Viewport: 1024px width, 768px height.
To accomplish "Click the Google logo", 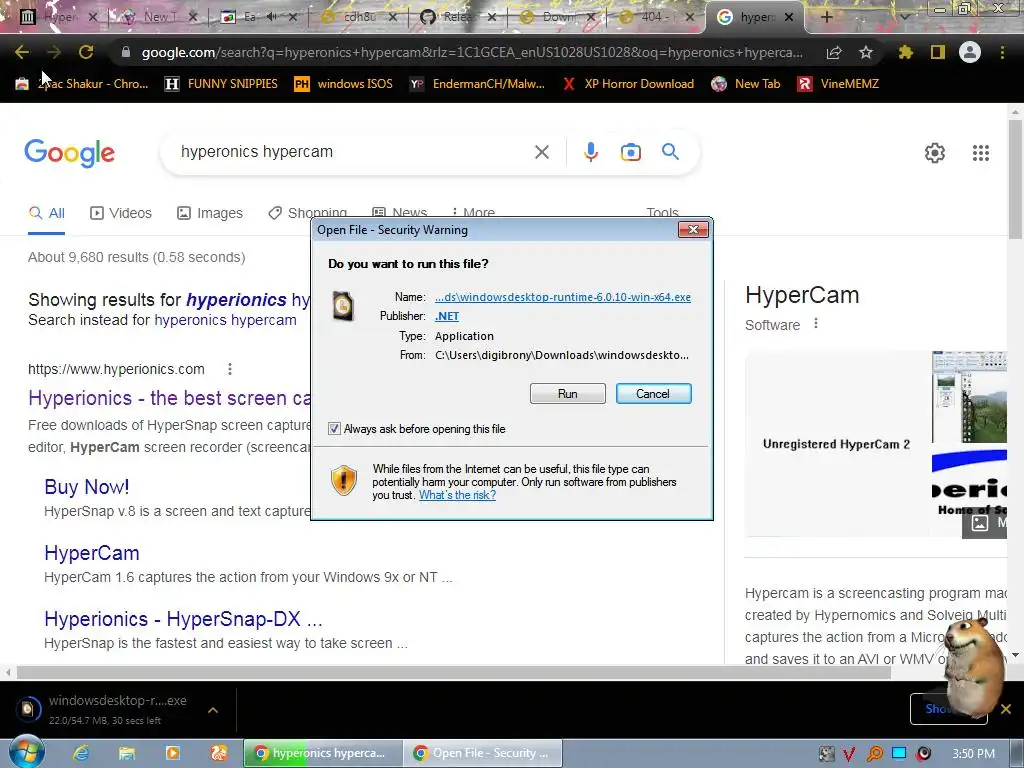I will (69, 153).
